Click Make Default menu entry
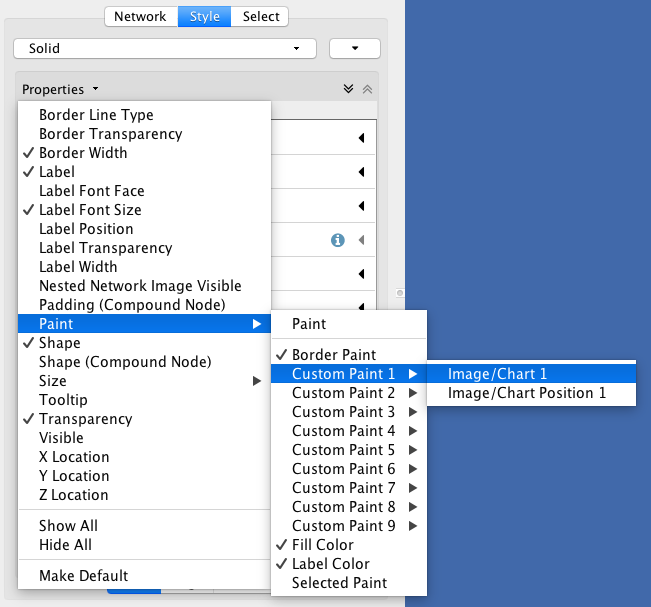651x607 pixels. [83, 576]
